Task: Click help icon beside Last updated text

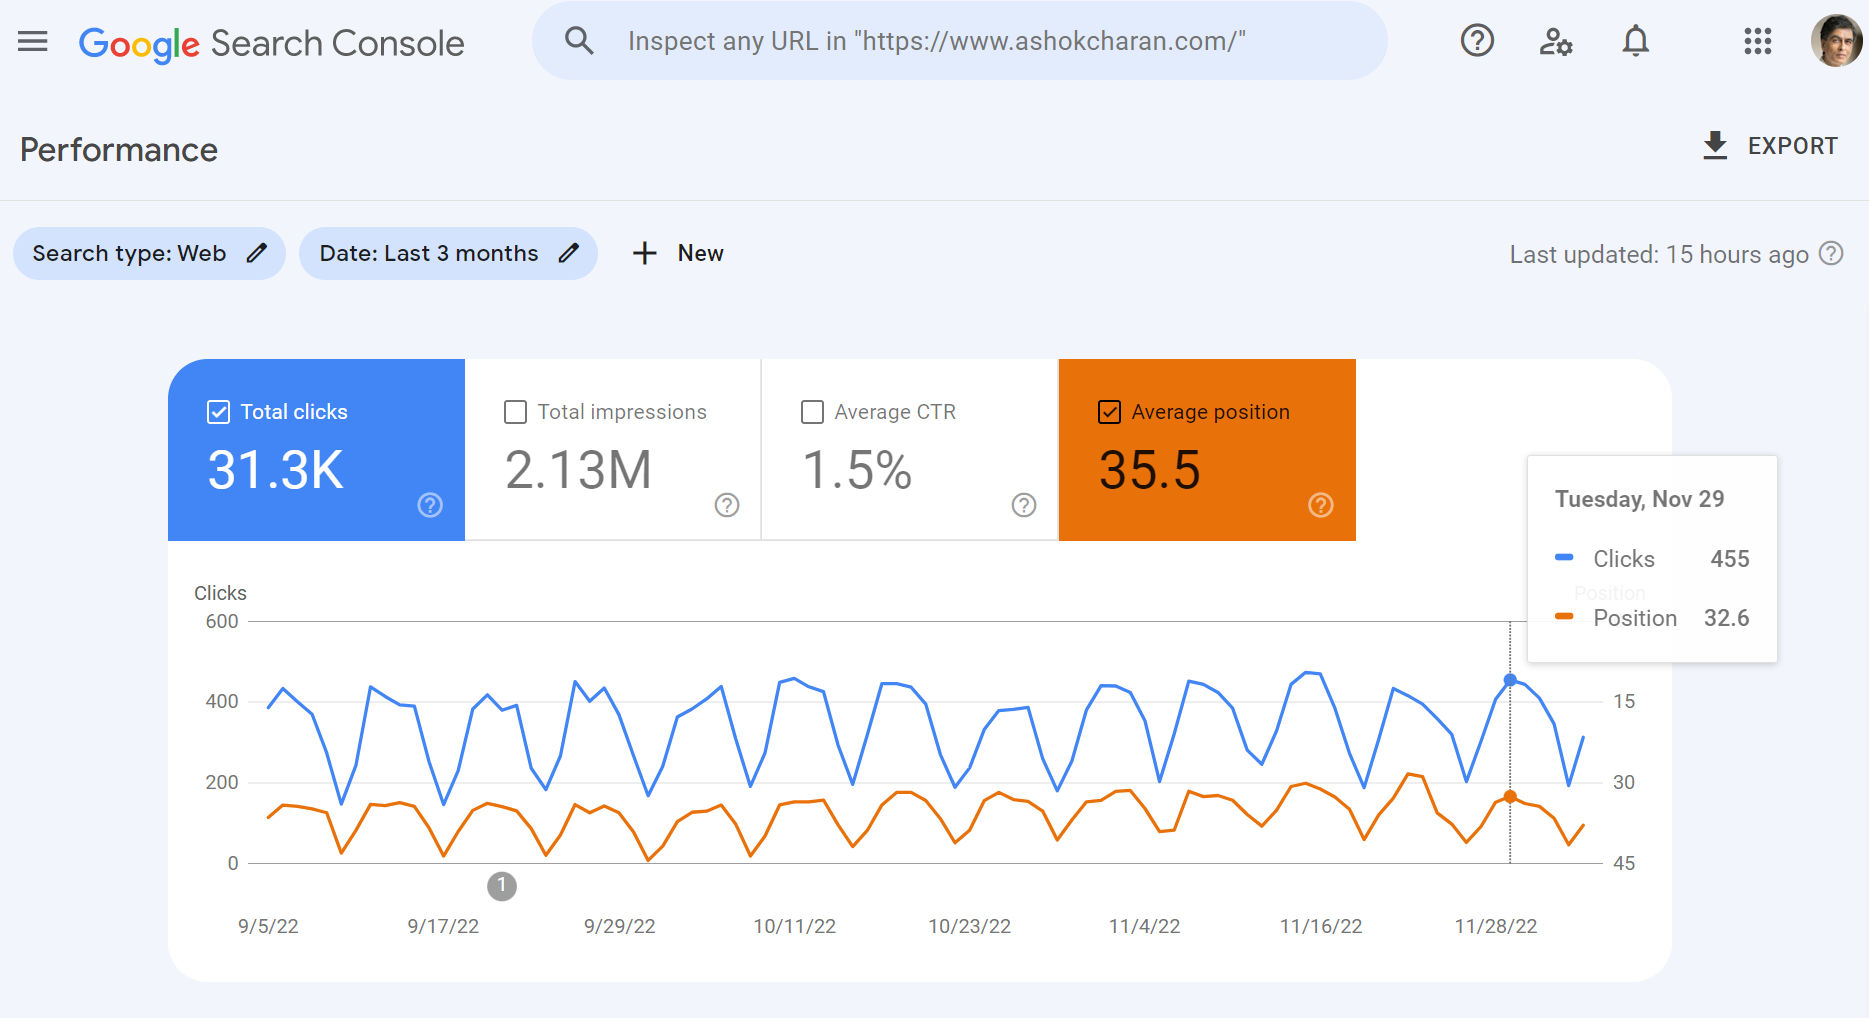Action: point(1831,254)
